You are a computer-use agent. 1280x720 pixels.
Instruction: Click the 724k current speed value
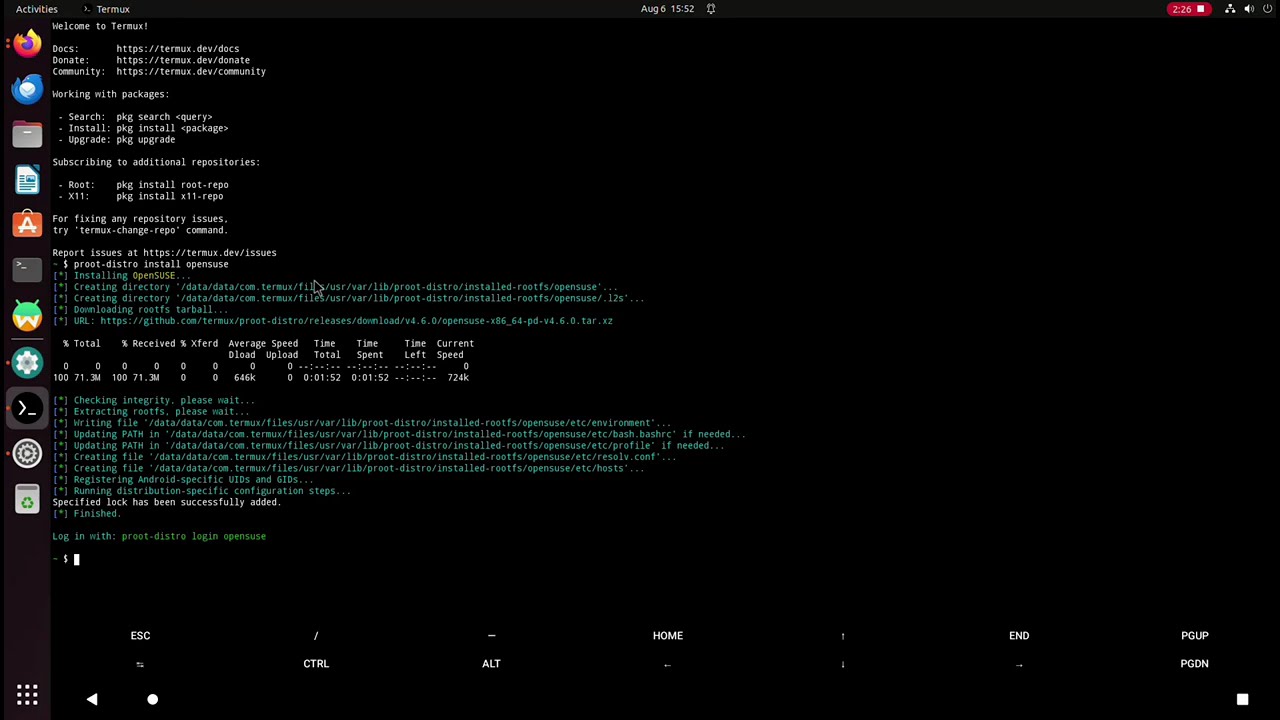point(458,378)
